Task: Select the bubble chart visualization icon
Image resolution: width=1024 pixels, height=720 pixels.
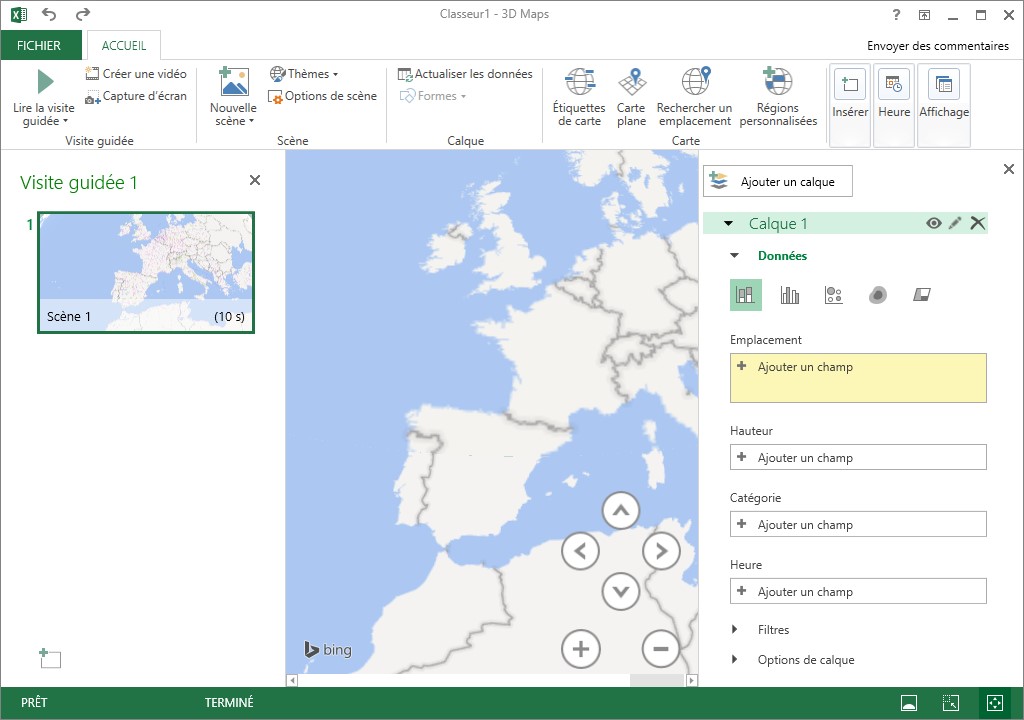Action: coord(834,295)
